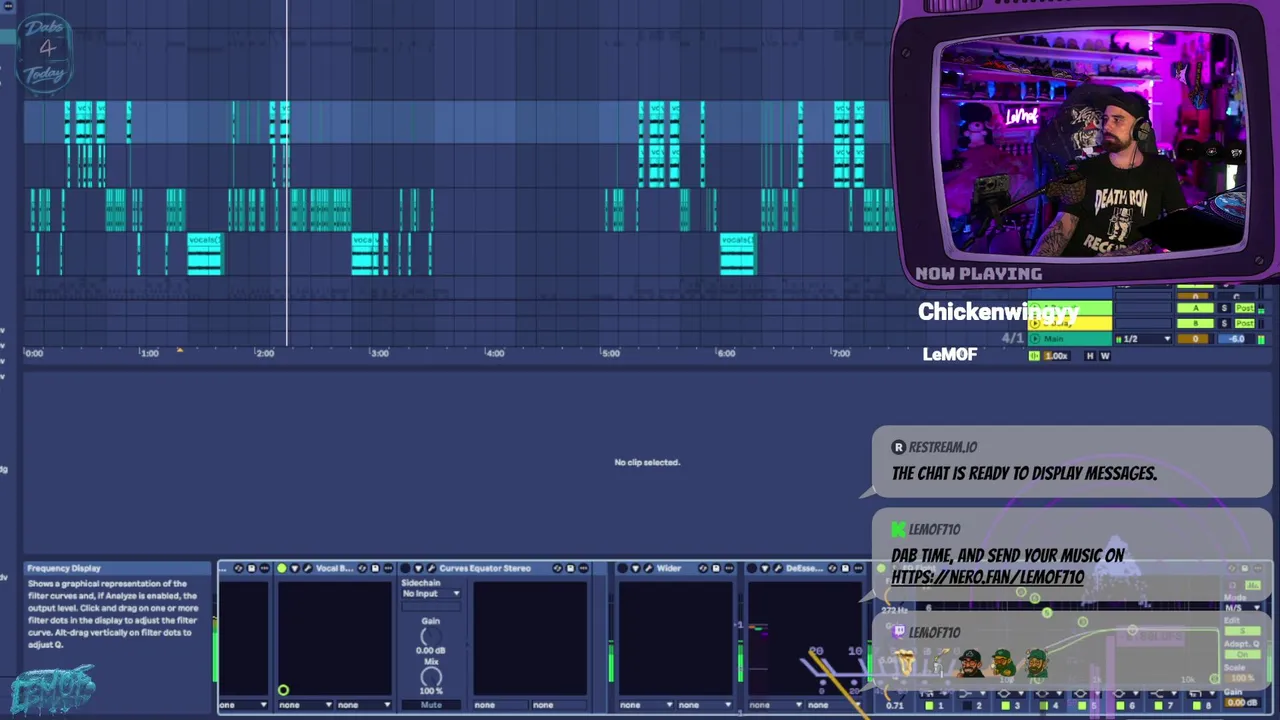Toggle the Vocal B device activator
Screen dimensions: 1280x720
tap(282, 568)
